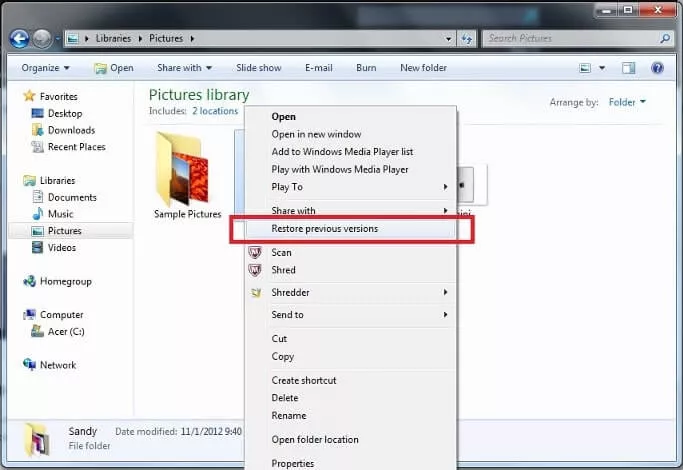Expand the Play To submenu arrow
683x470 pixels.
(445, 187)
